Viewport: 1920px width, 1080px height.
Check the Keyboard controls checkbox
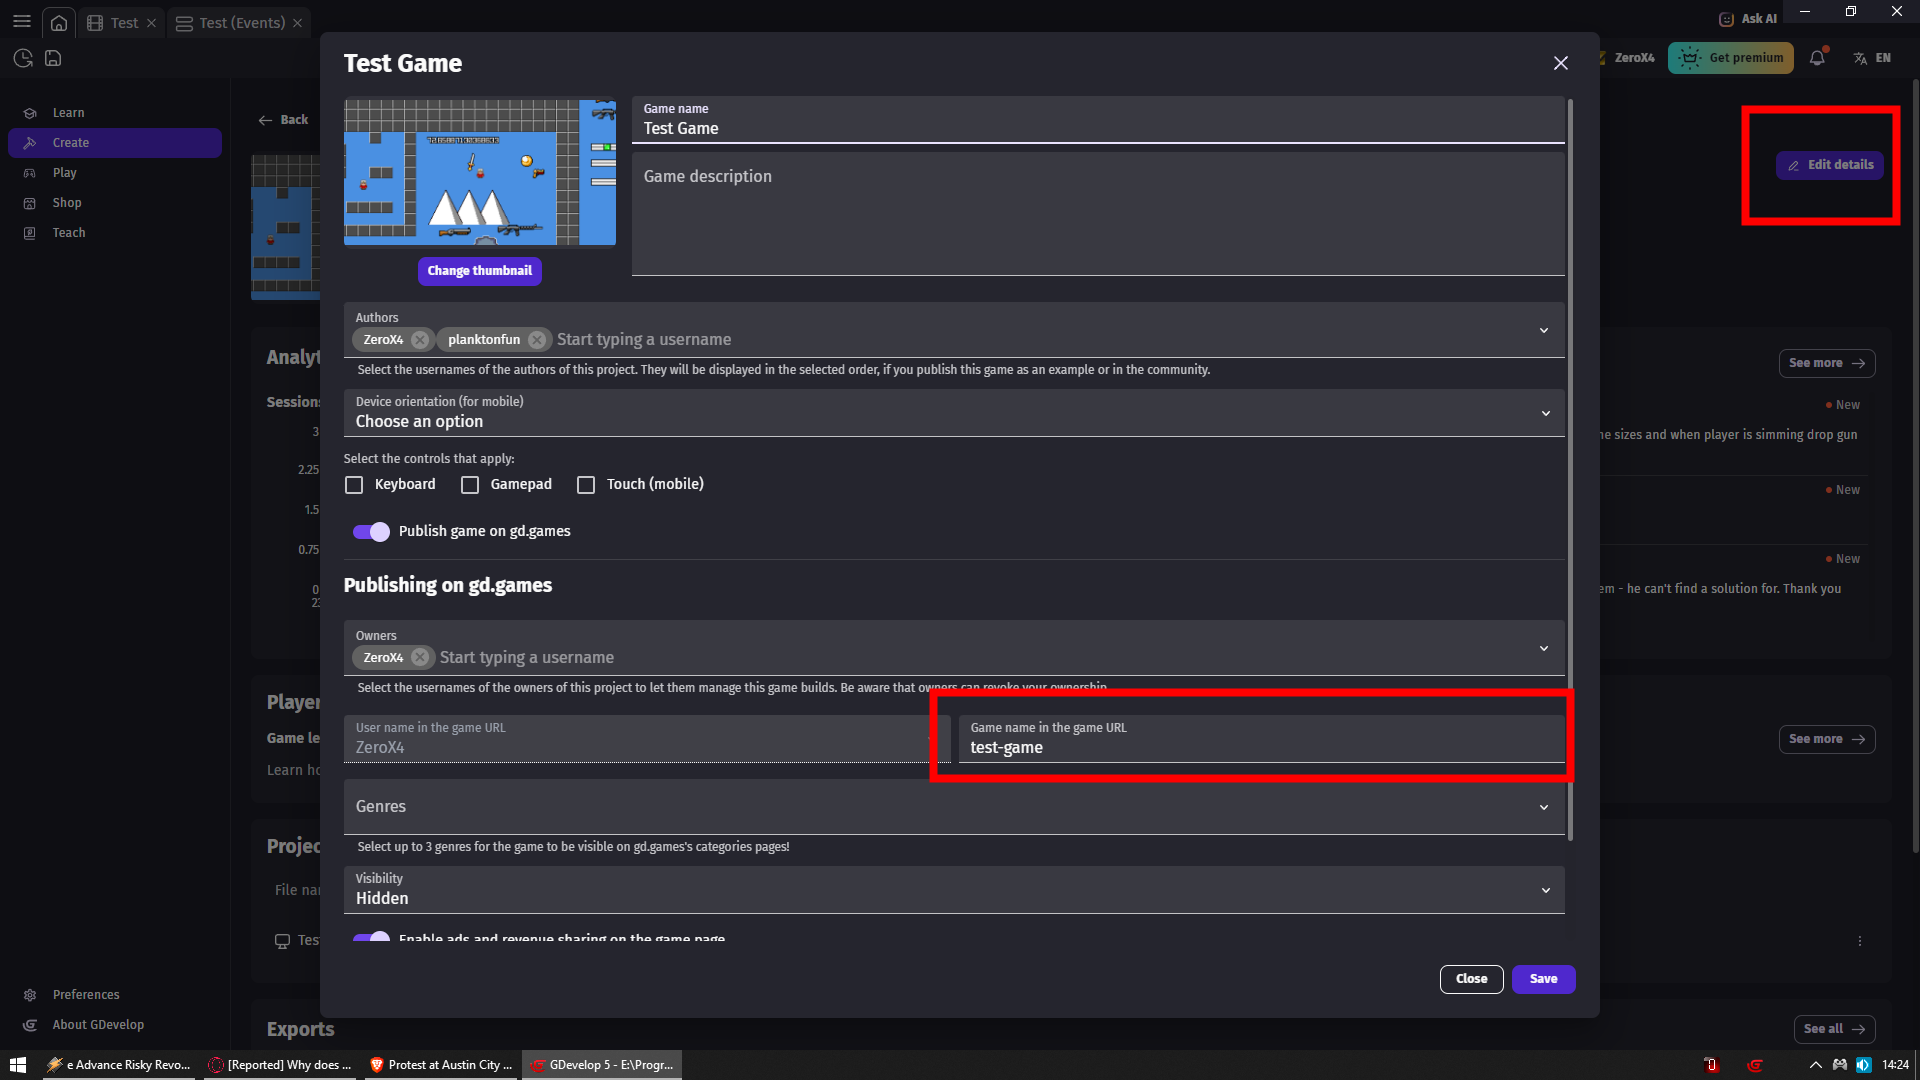(x=354, y=485)
